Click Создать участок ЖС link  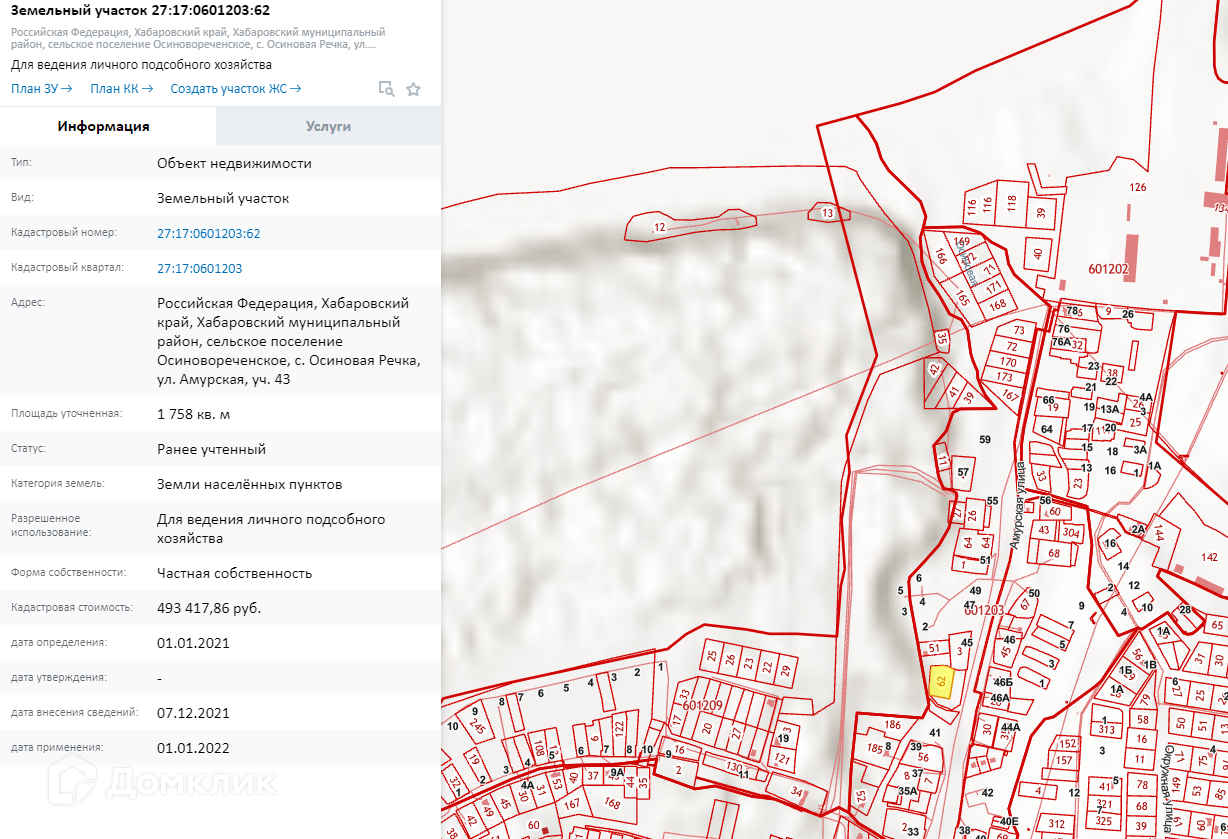tap(236, 89)
